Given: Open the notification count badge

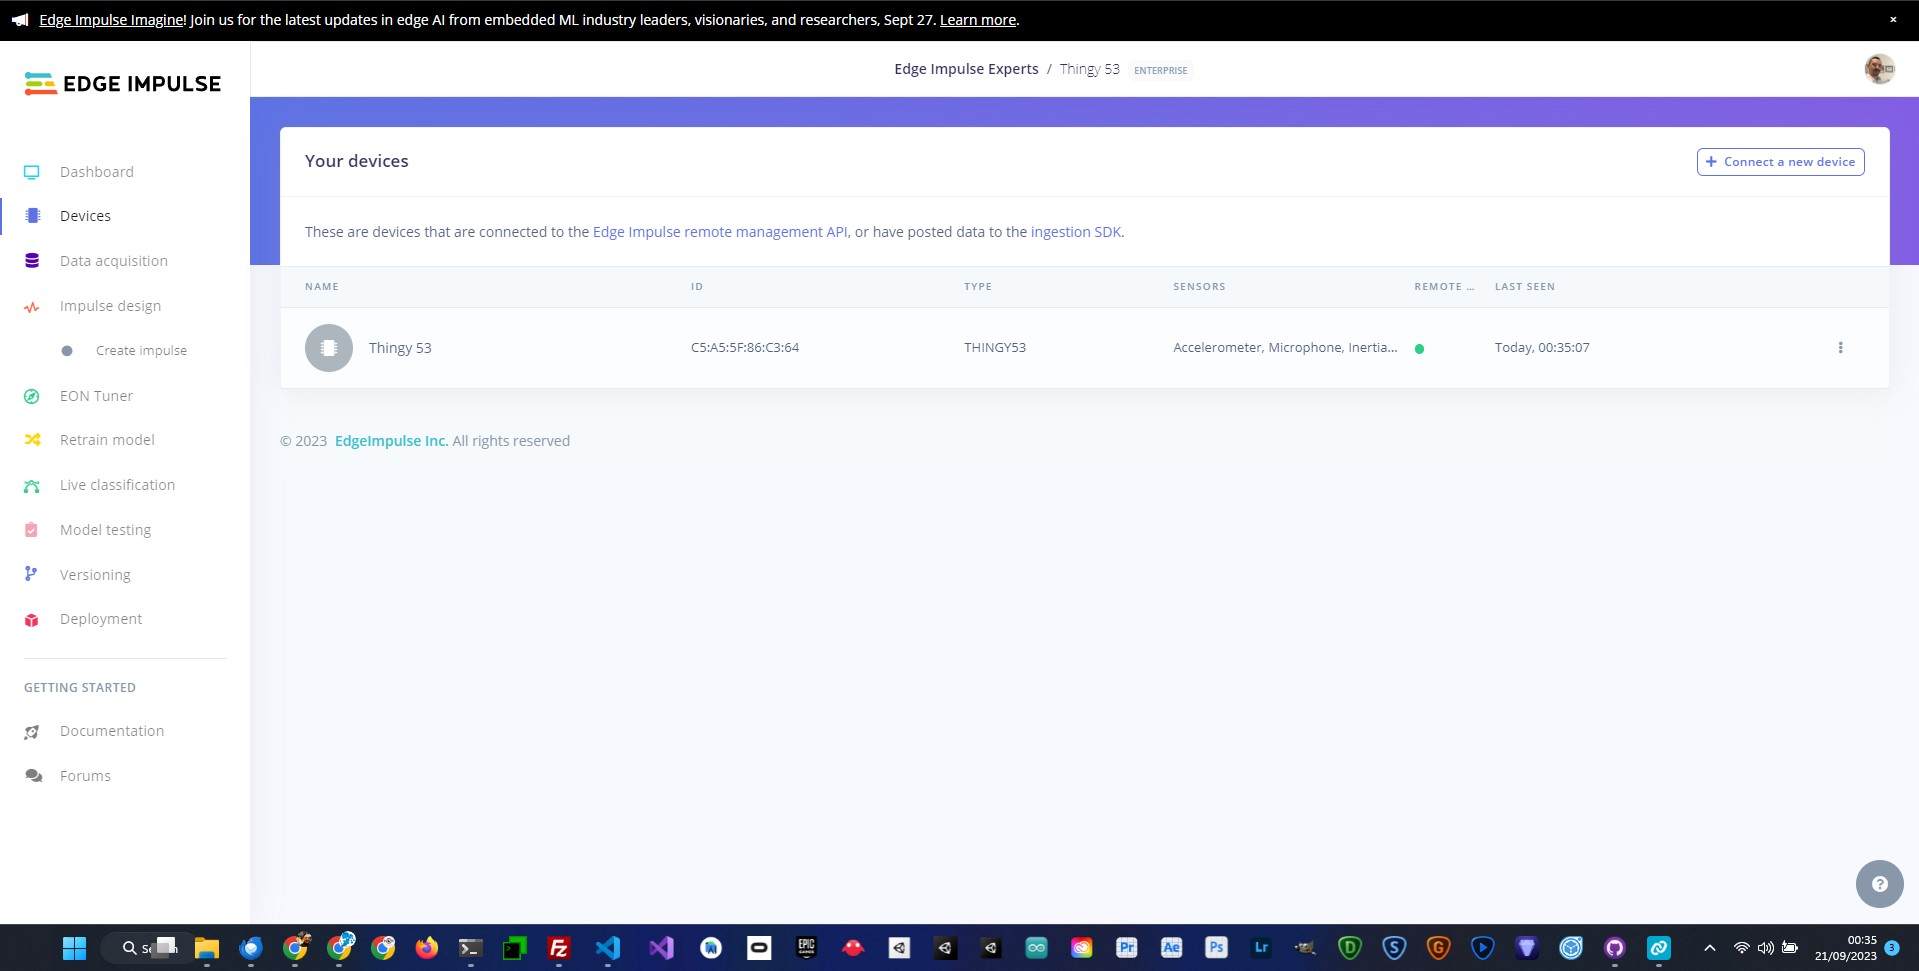Looking at the screenshot, I should (1892, 947).
